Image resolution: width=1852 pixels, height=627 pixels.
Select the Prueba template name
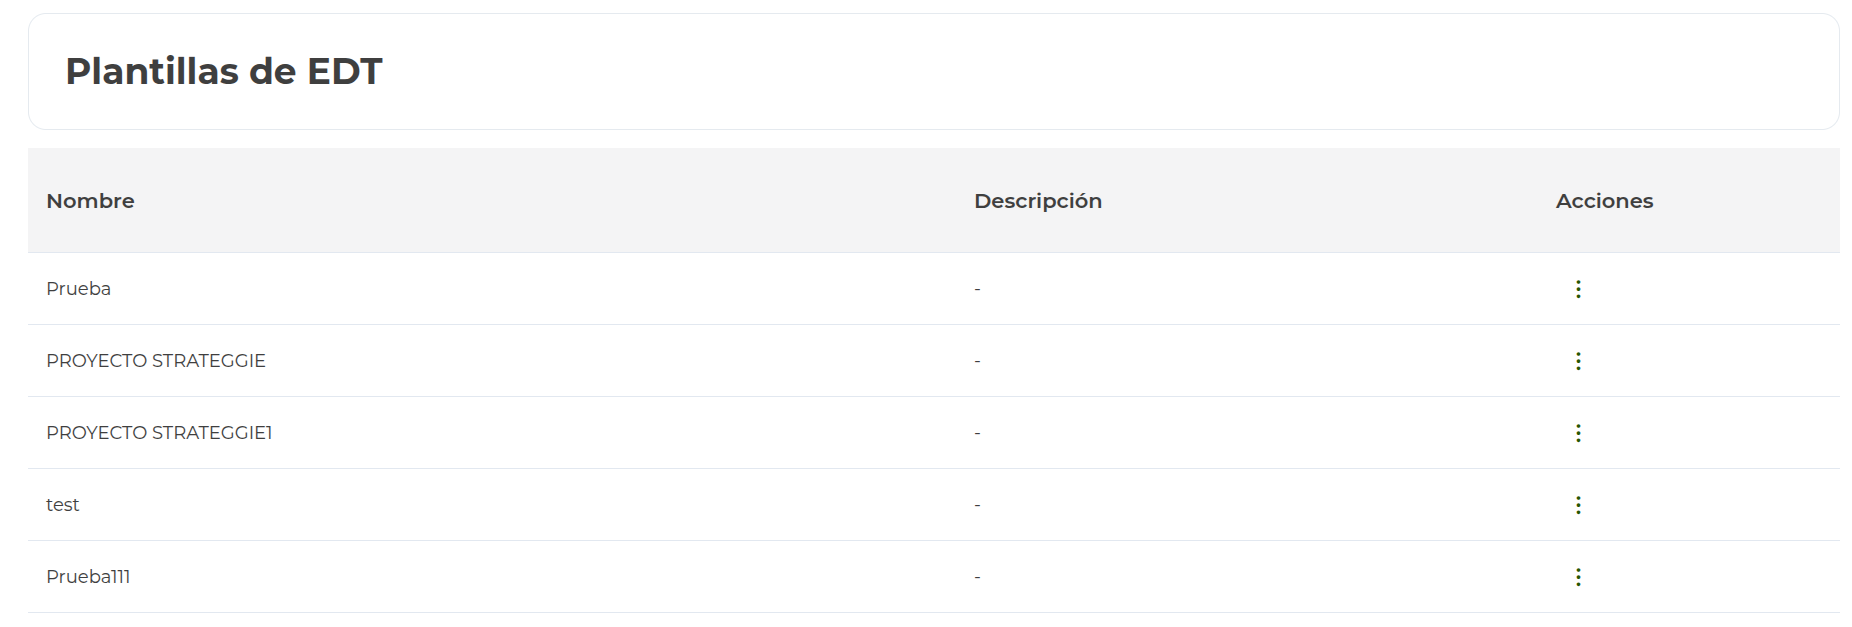(x=78, y=289)
